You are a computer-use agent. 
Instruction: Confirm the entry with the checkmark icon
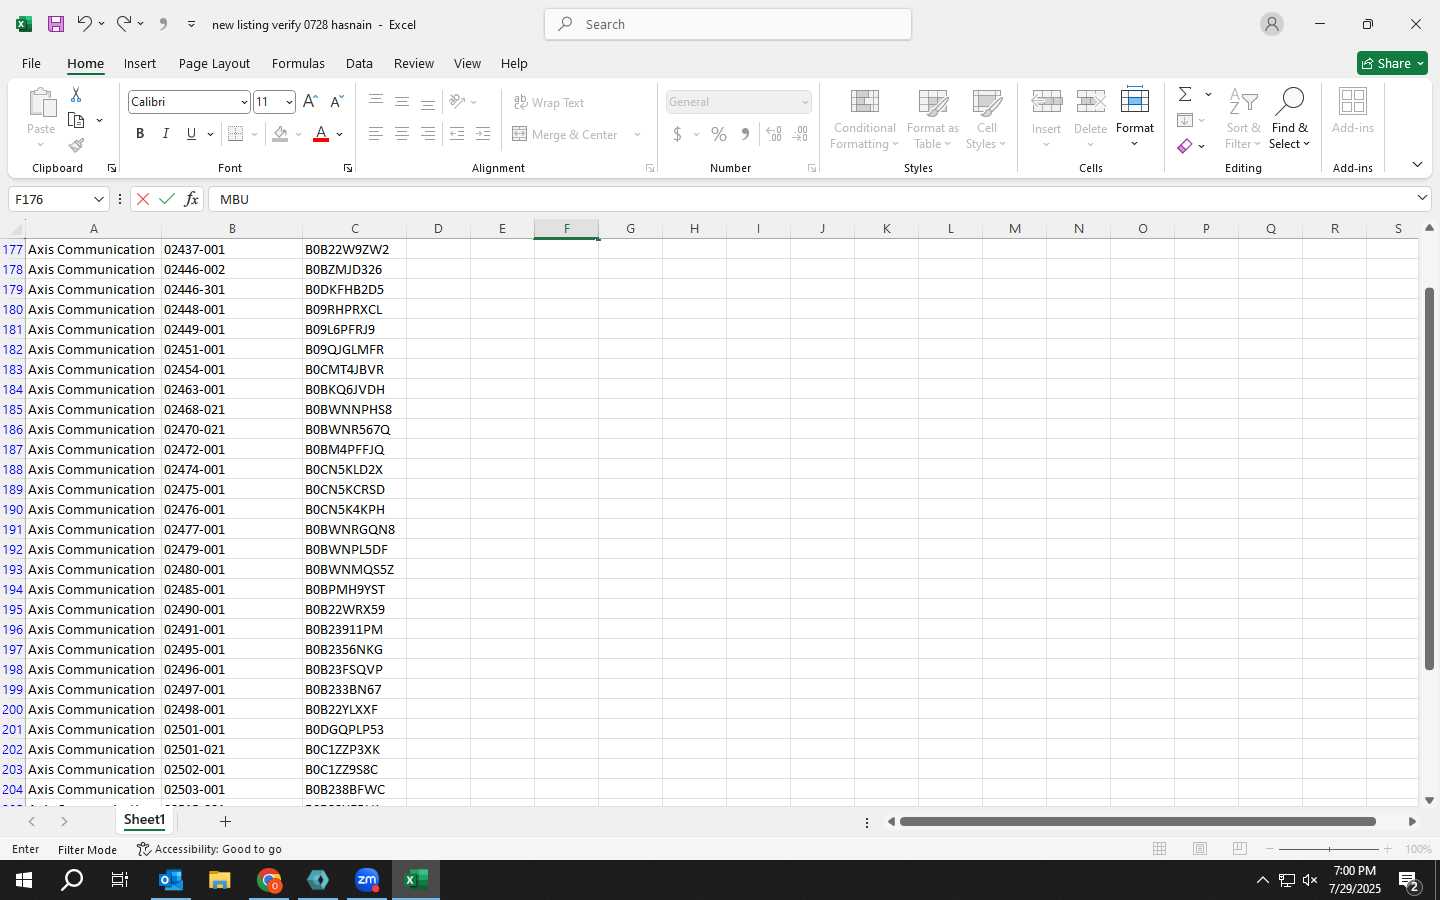pyautogui.click(x=167, y=199)
